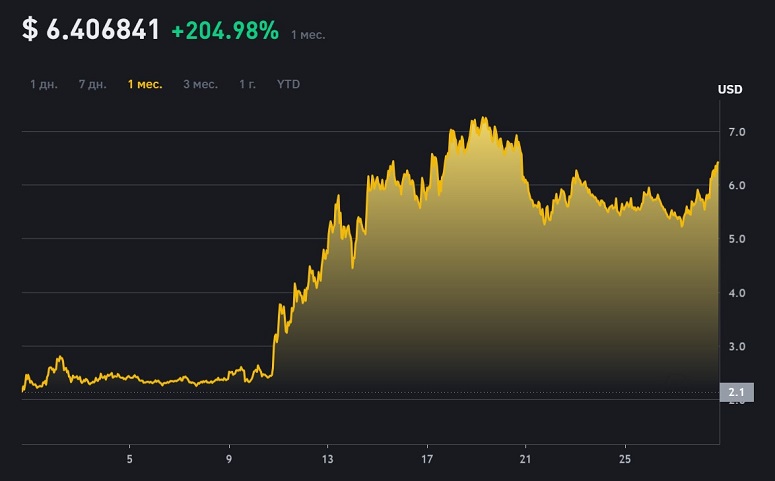
Task: Switch chart to 7 дн. range
Action: [92, 85]
